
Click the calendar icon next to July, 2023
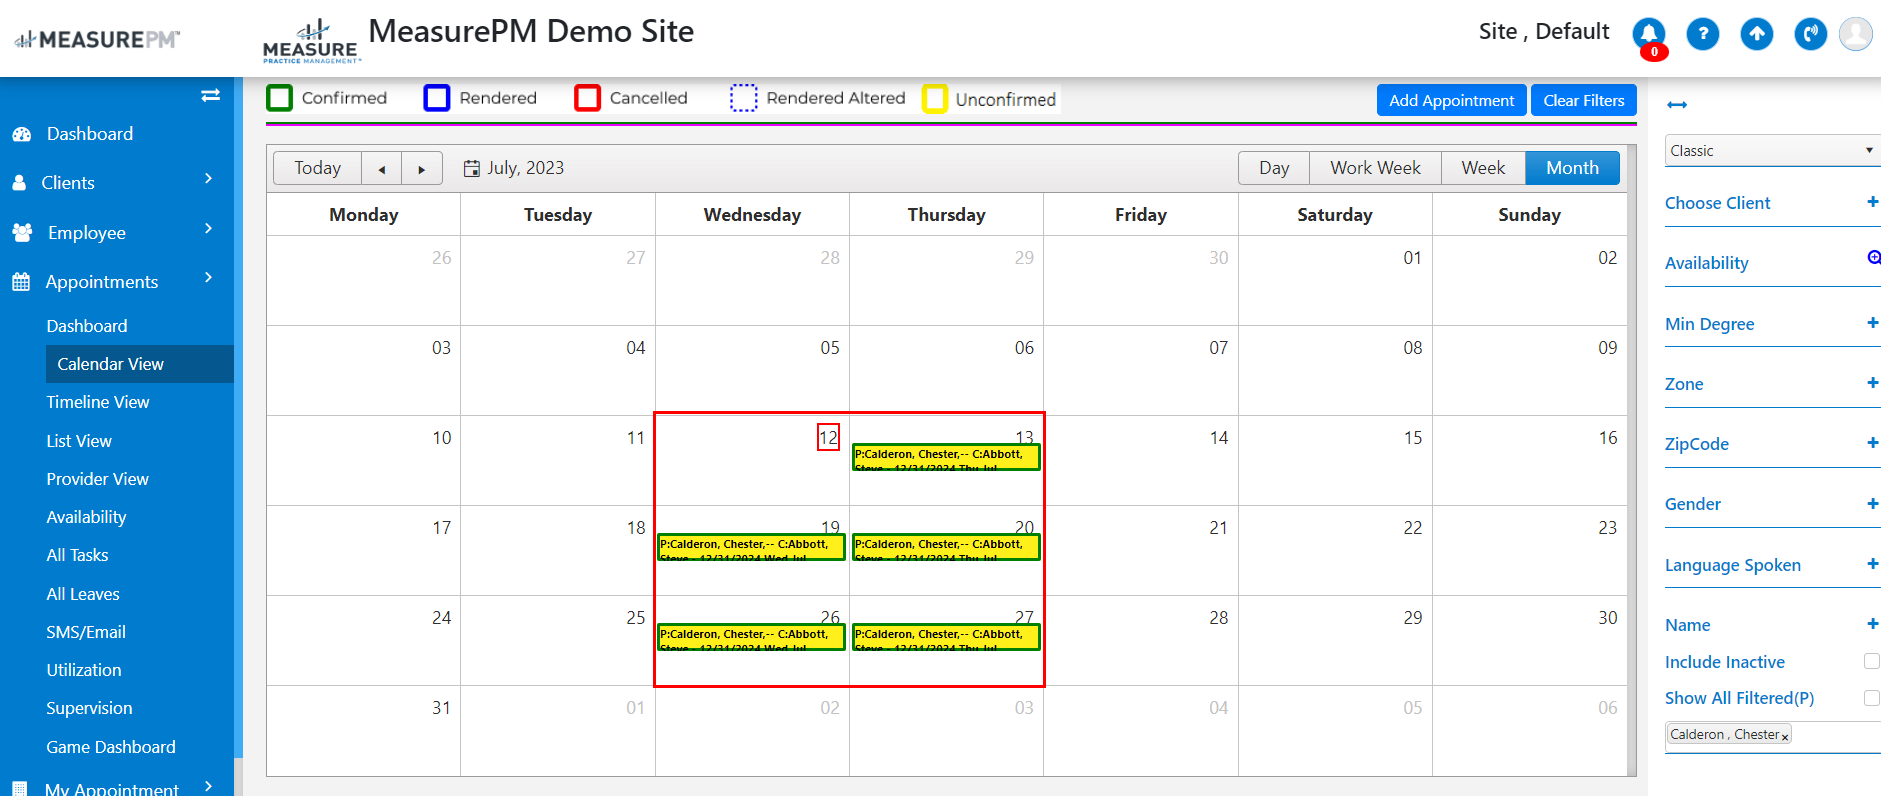click(x=472, y=168)
